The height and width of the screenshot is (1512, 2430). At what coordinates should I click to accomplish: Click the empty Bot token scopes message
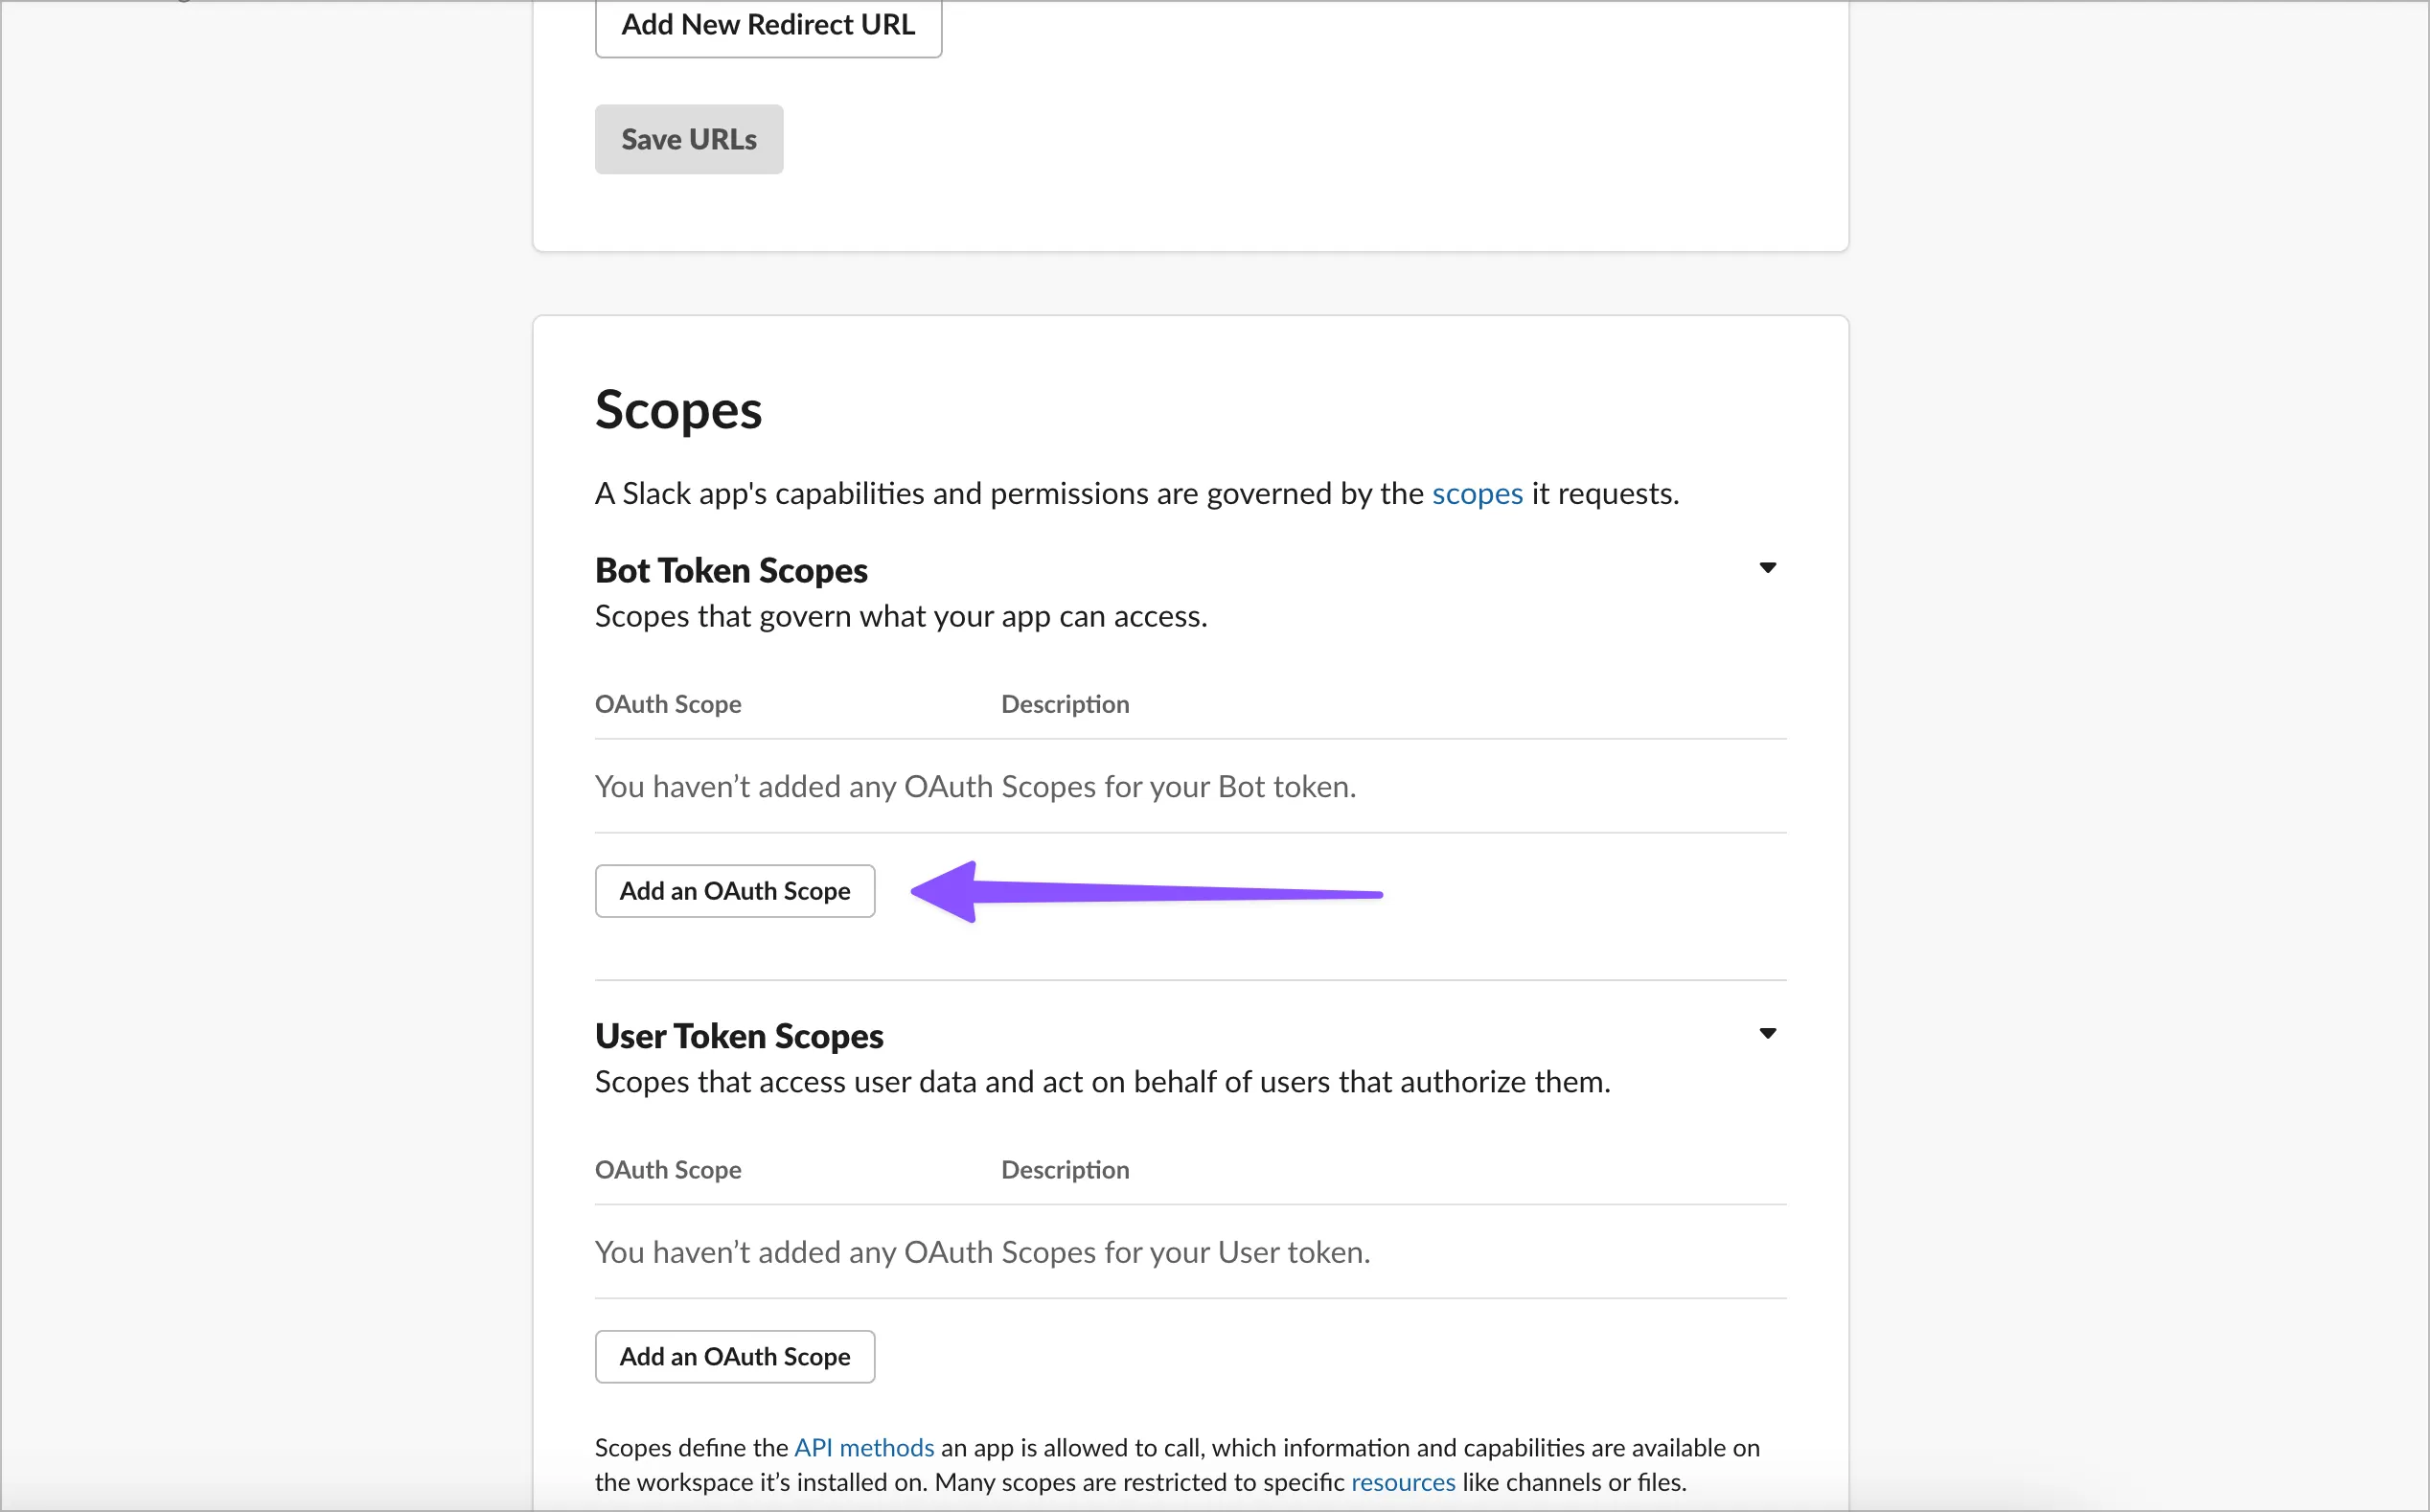tap(975, 787)
